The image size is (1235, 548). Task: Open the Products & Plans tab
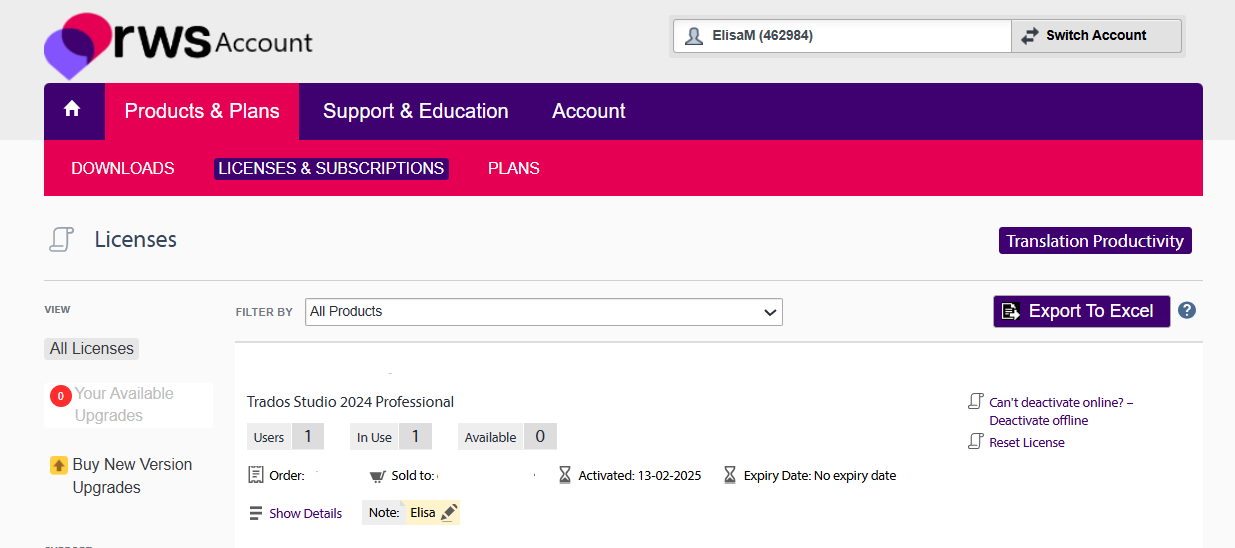point(202,111)
